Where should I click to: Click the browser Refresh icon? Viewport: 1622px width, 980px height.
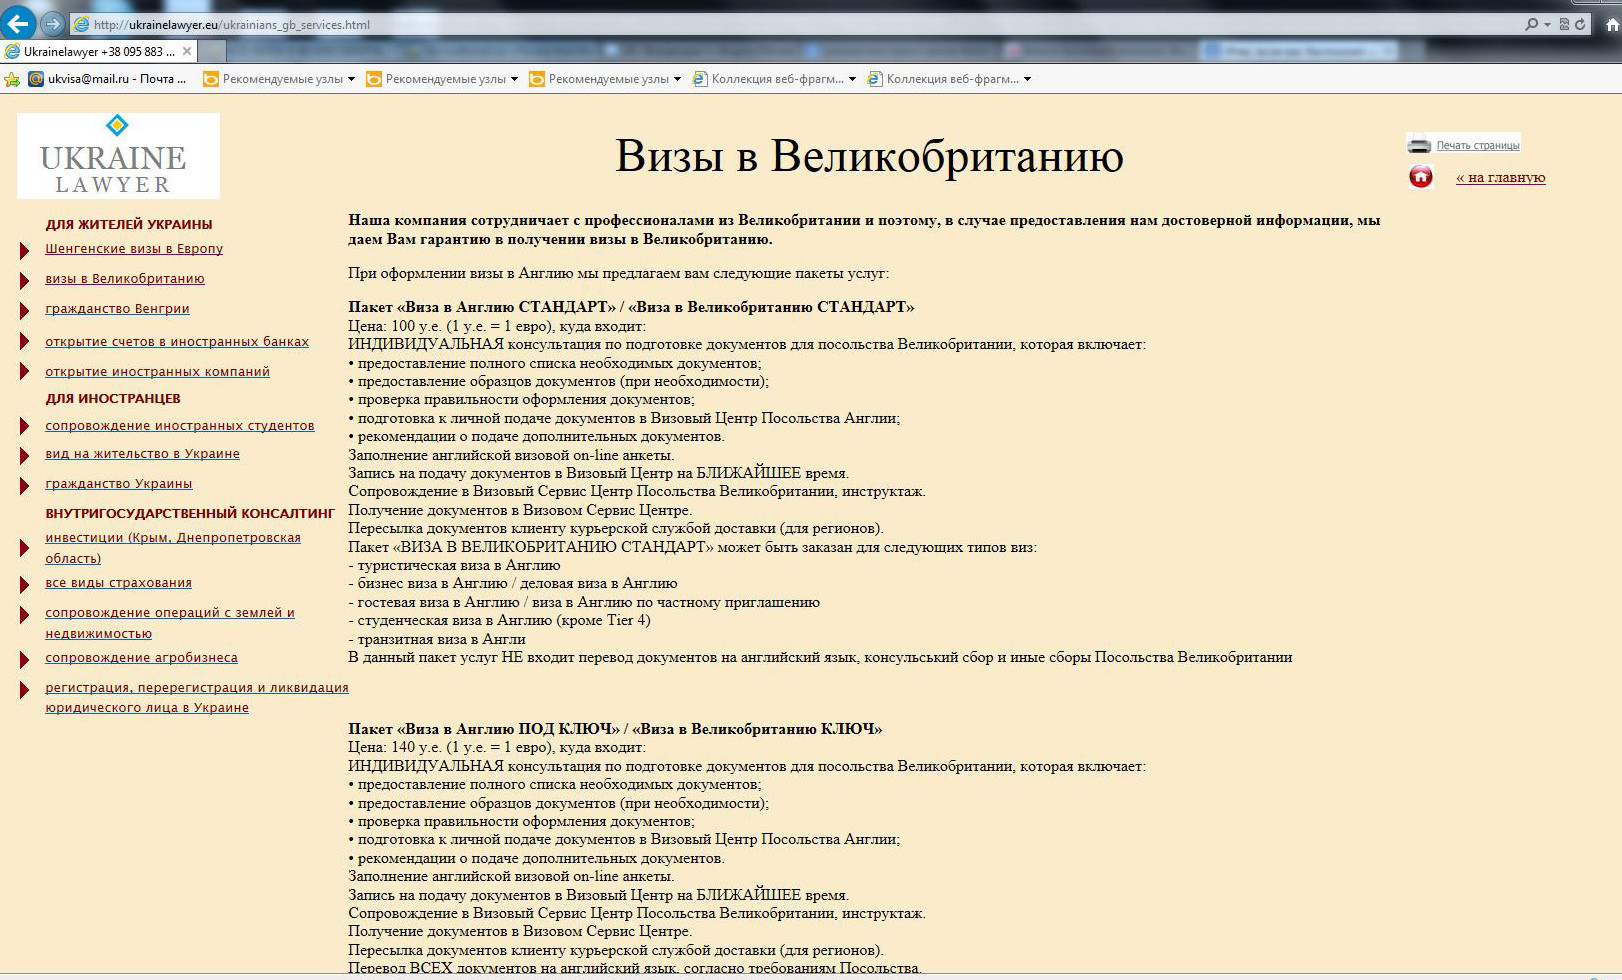(1578, 24)
